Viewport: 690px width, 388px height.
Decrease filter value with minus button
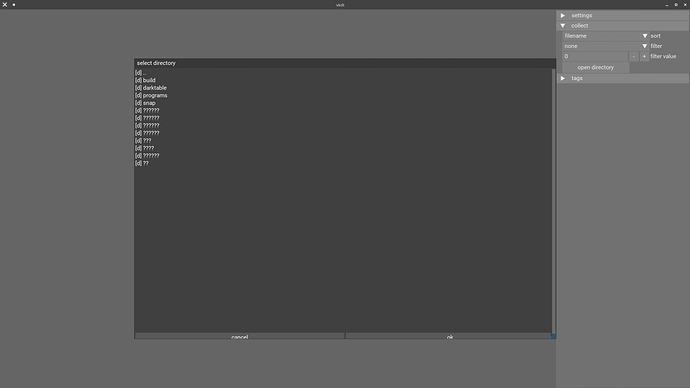coord(634,56)
